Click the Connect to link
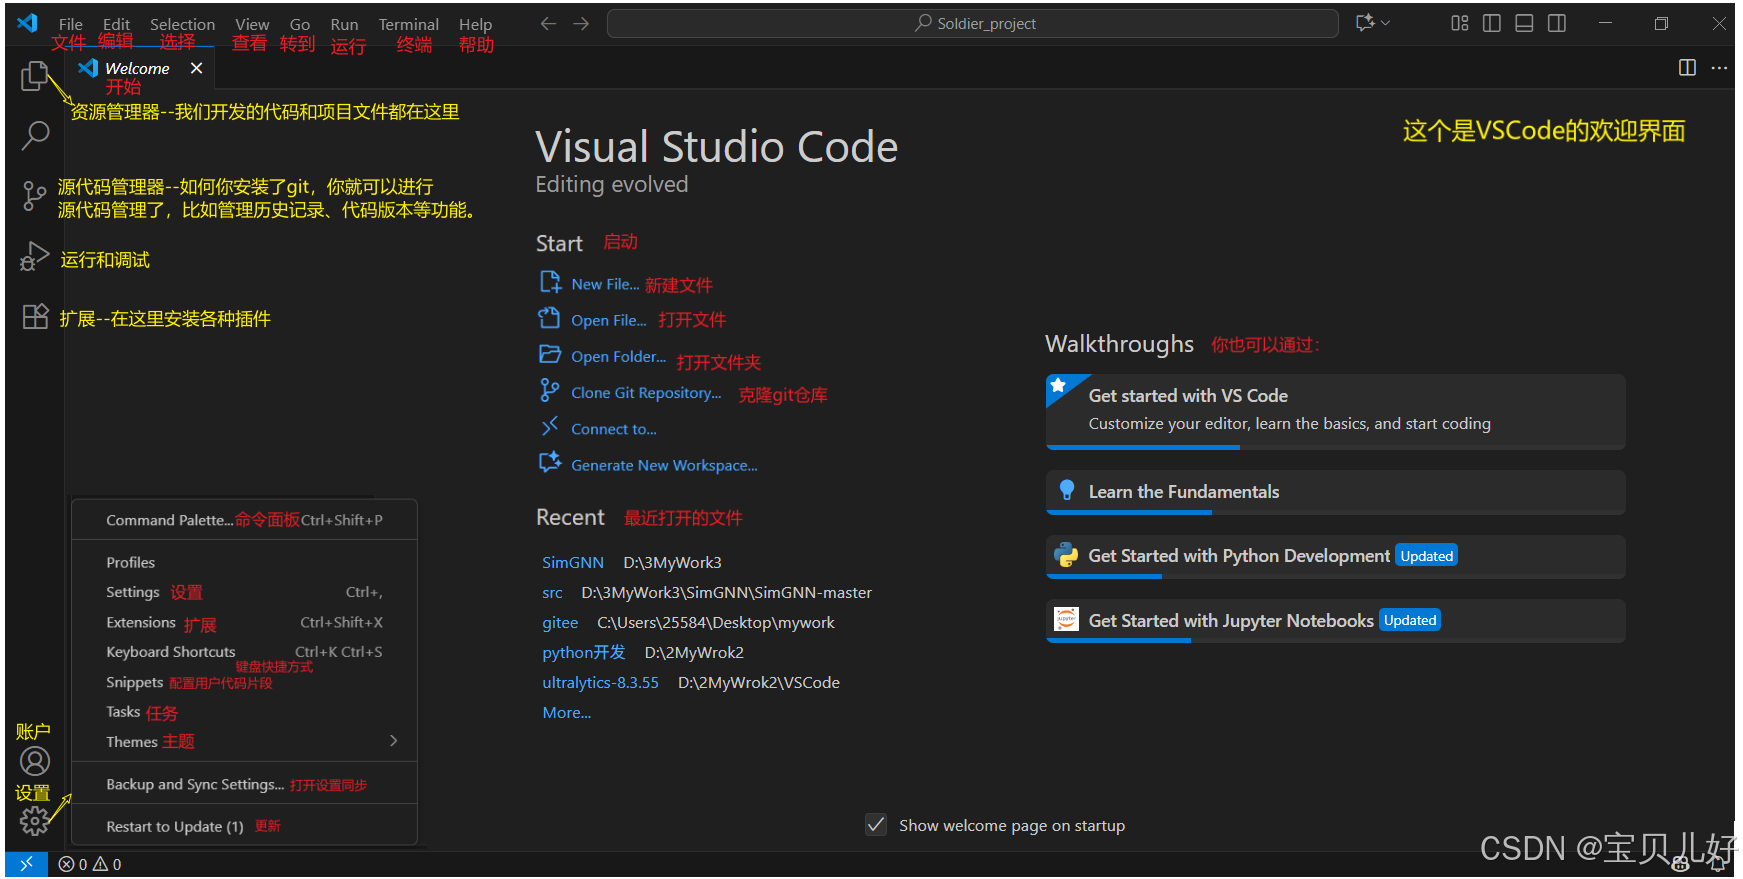 [x=614, y=429]
